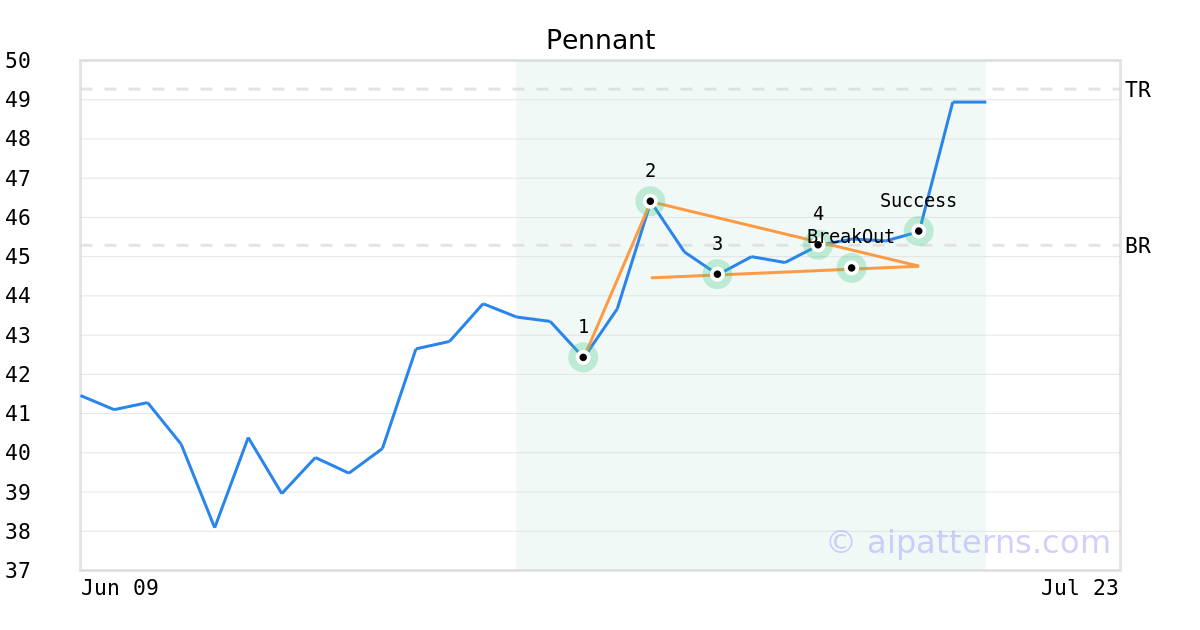Open the aipatterns.com watermark link
1200x630 pixels.
point(968,542)
